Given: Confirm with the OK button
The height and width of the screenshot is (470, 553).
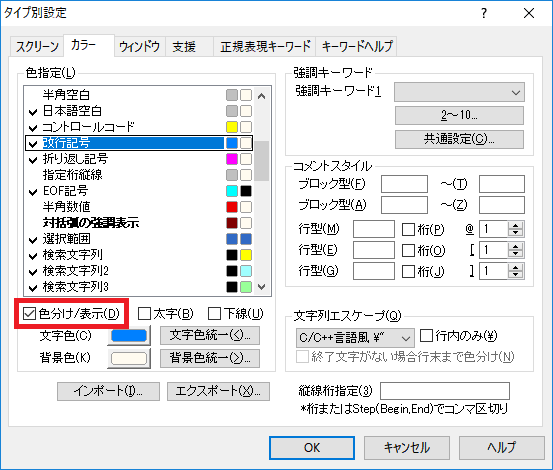Looking at the screenshot, I should pyautogui.click(x=312, y=448).
